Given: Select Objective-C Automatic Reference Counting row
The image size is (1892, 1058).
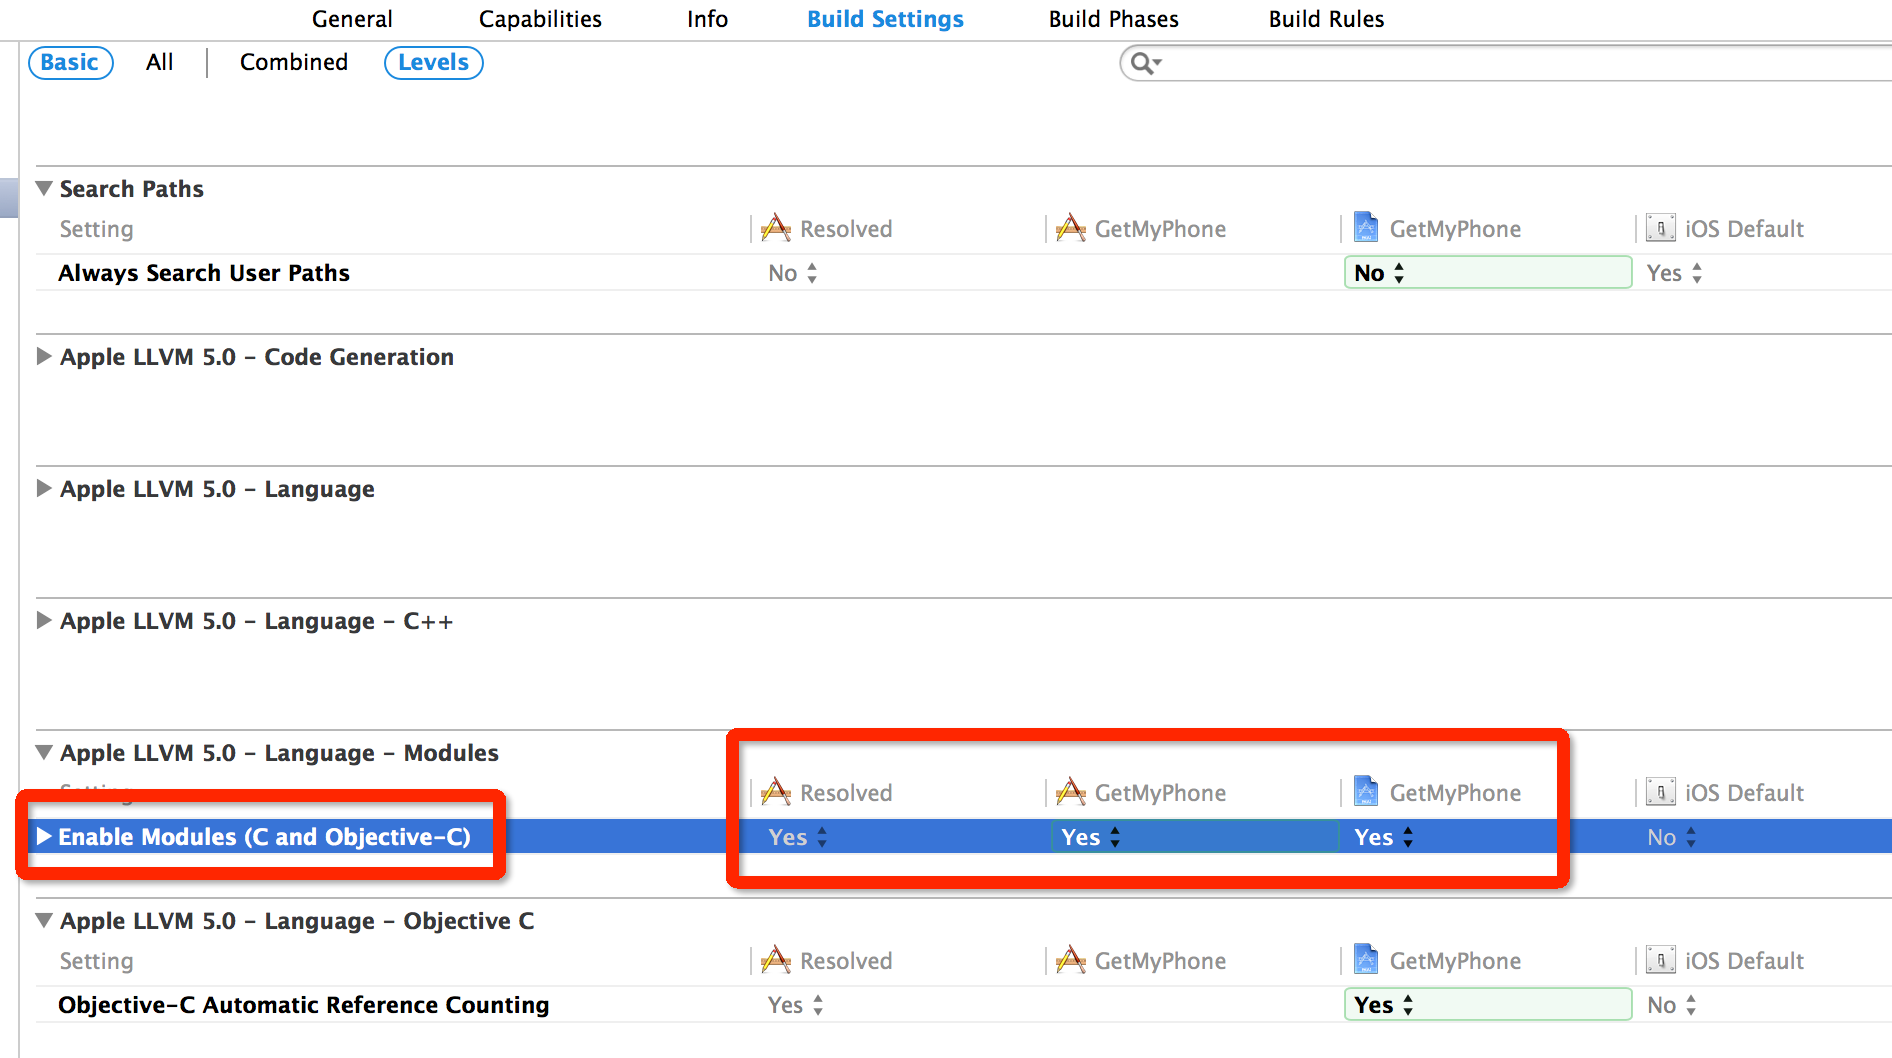Looking at the screenshot, I should coord(964,1005).
